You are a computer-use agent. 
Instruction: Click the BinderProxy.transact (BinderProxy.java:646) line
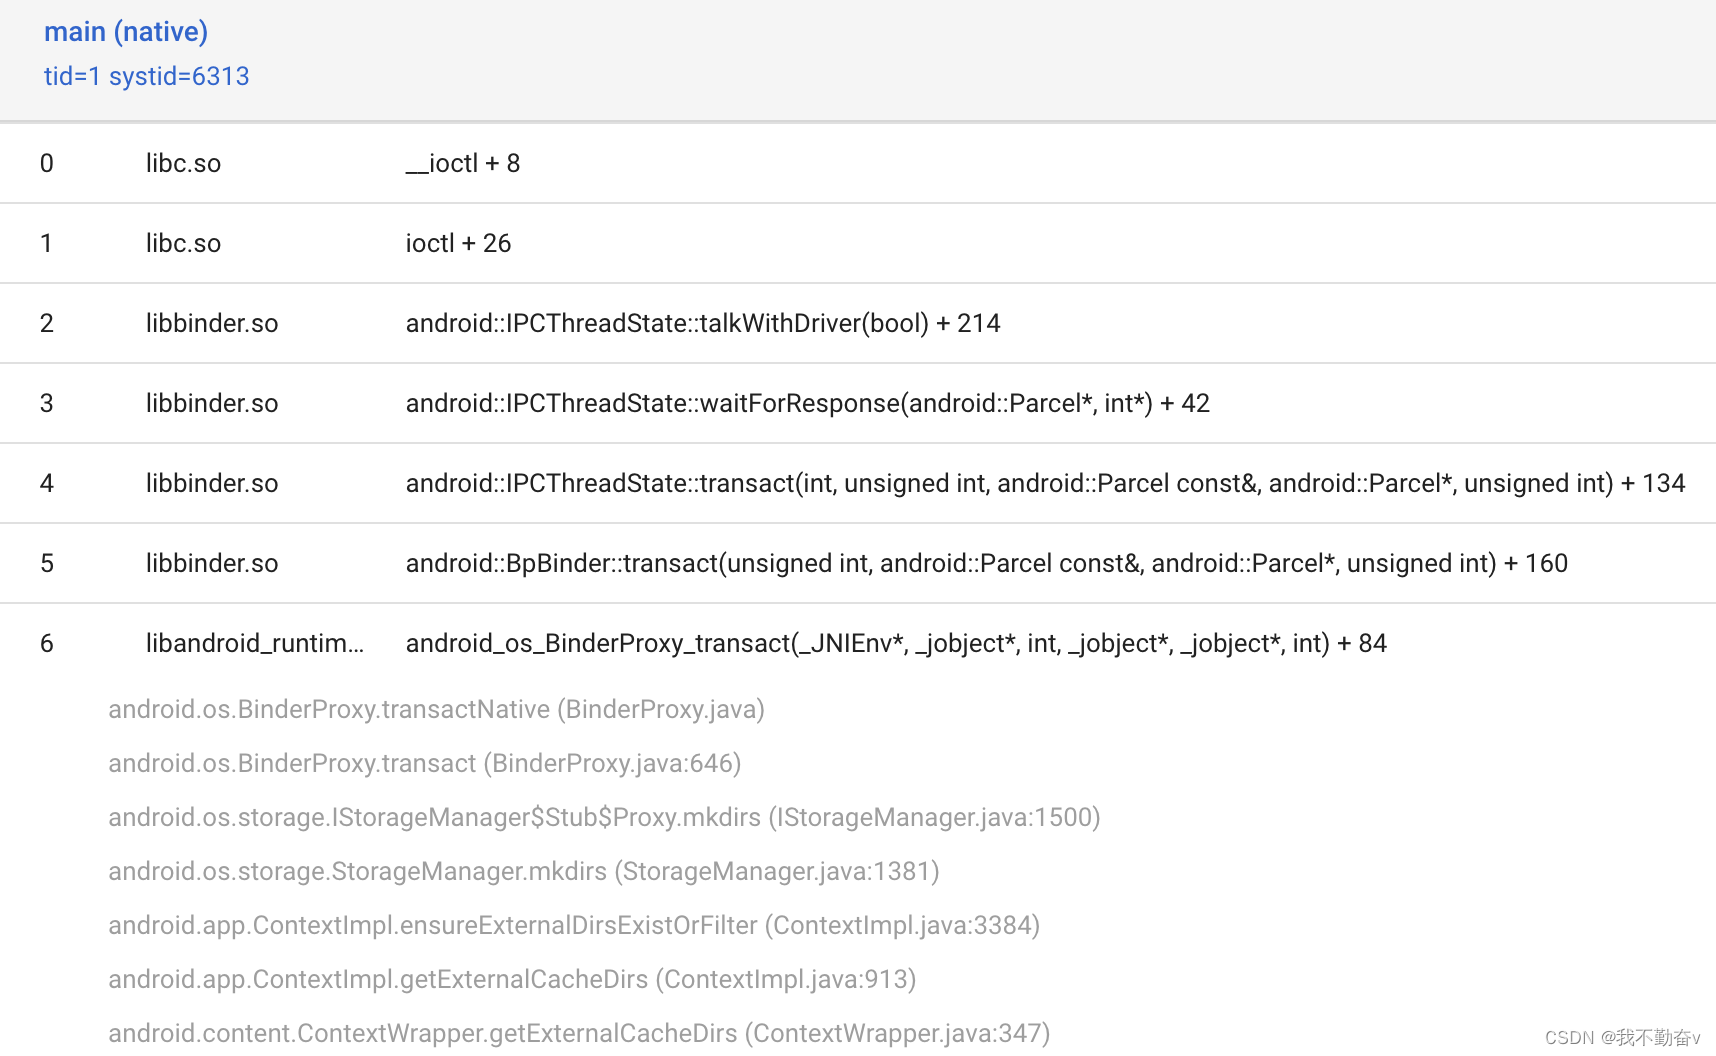coord(424,763)
